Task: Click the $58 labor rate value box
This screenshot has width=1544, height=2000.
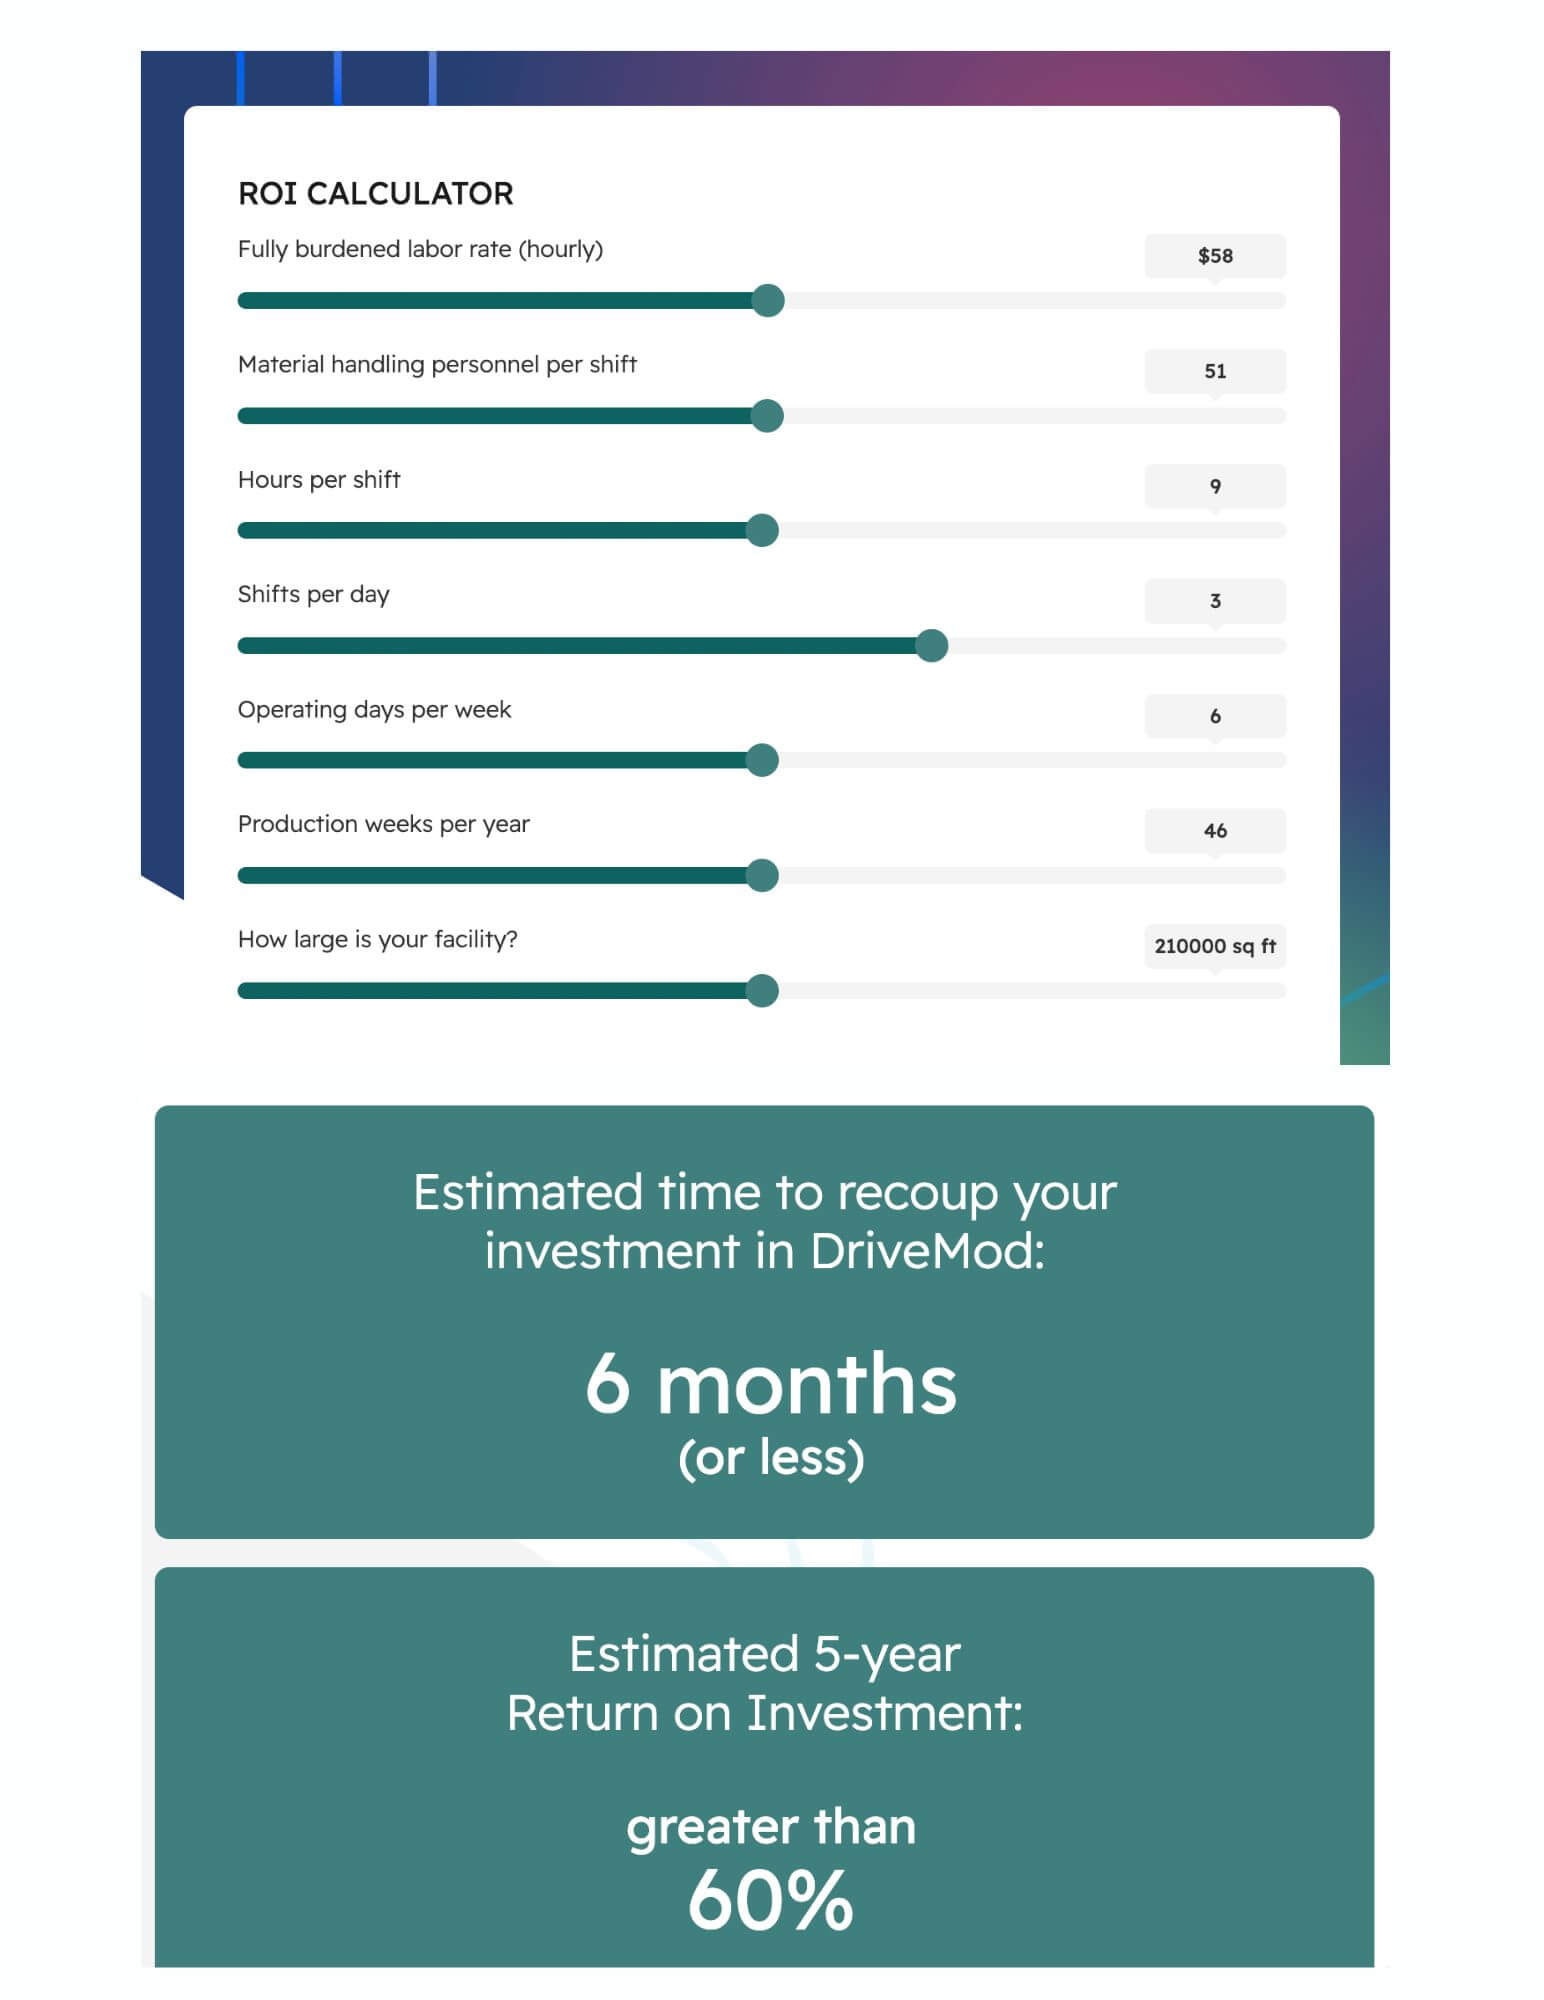Action: [1214, 256]
